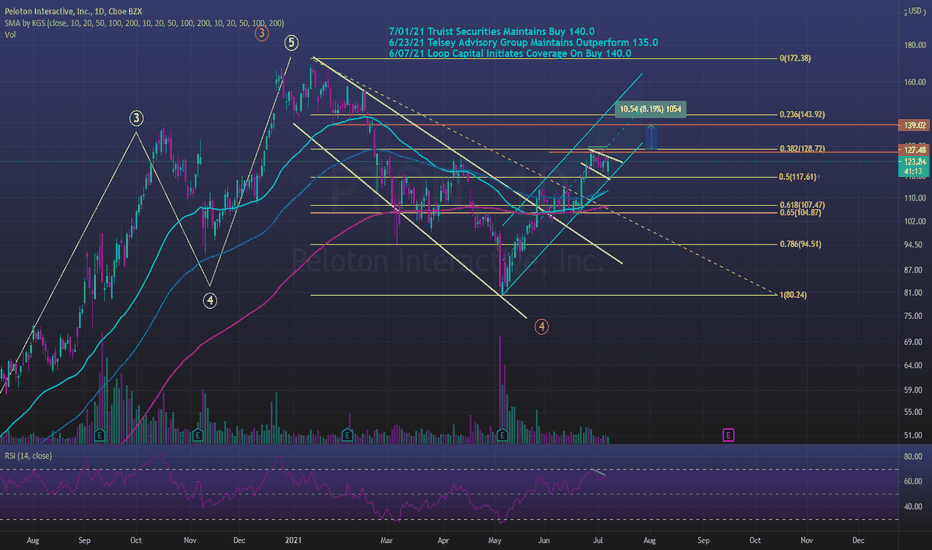The height and width of the screenshot is (550, 932).
Task: Open the USD currency dropdown on price axis
Action: coord(915,11)
